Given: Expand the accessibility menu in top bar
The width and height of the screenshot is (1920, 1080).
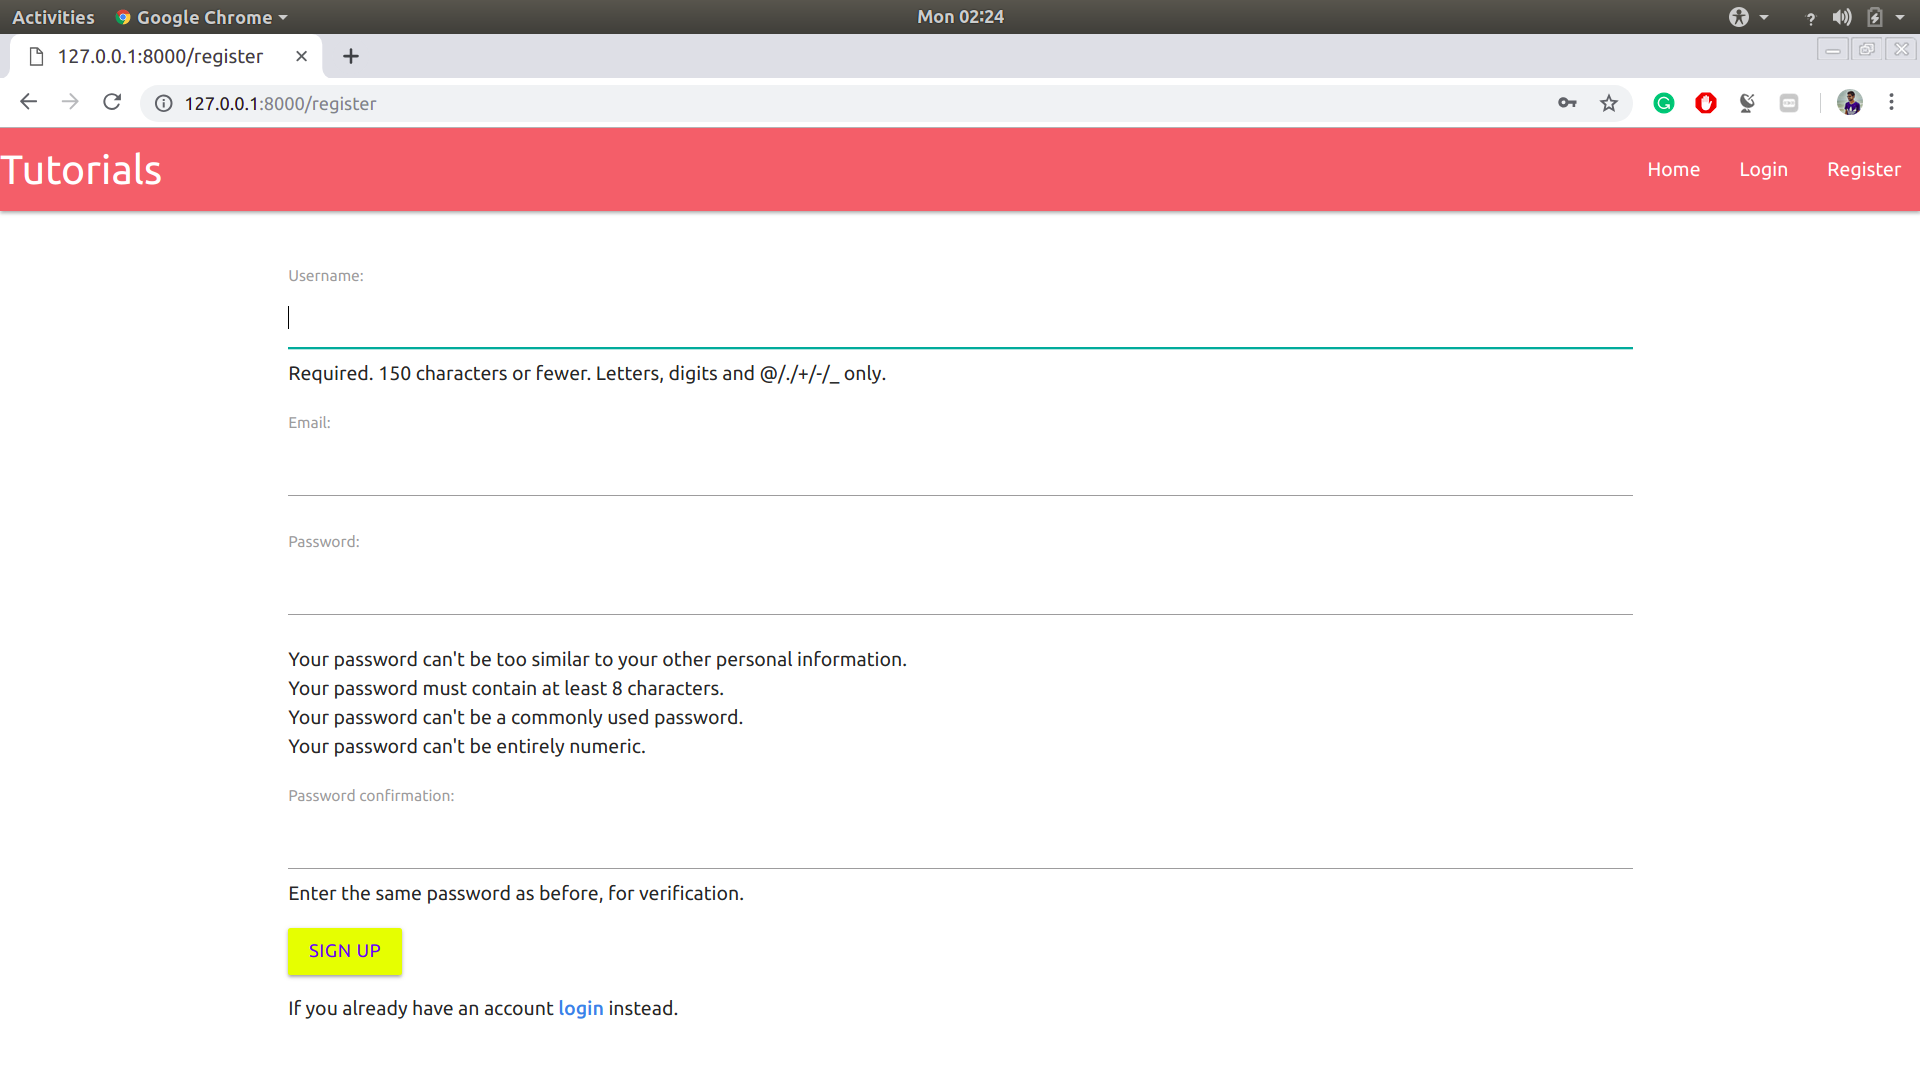Looking at the screenshot, I should (x=1748, y=17).
